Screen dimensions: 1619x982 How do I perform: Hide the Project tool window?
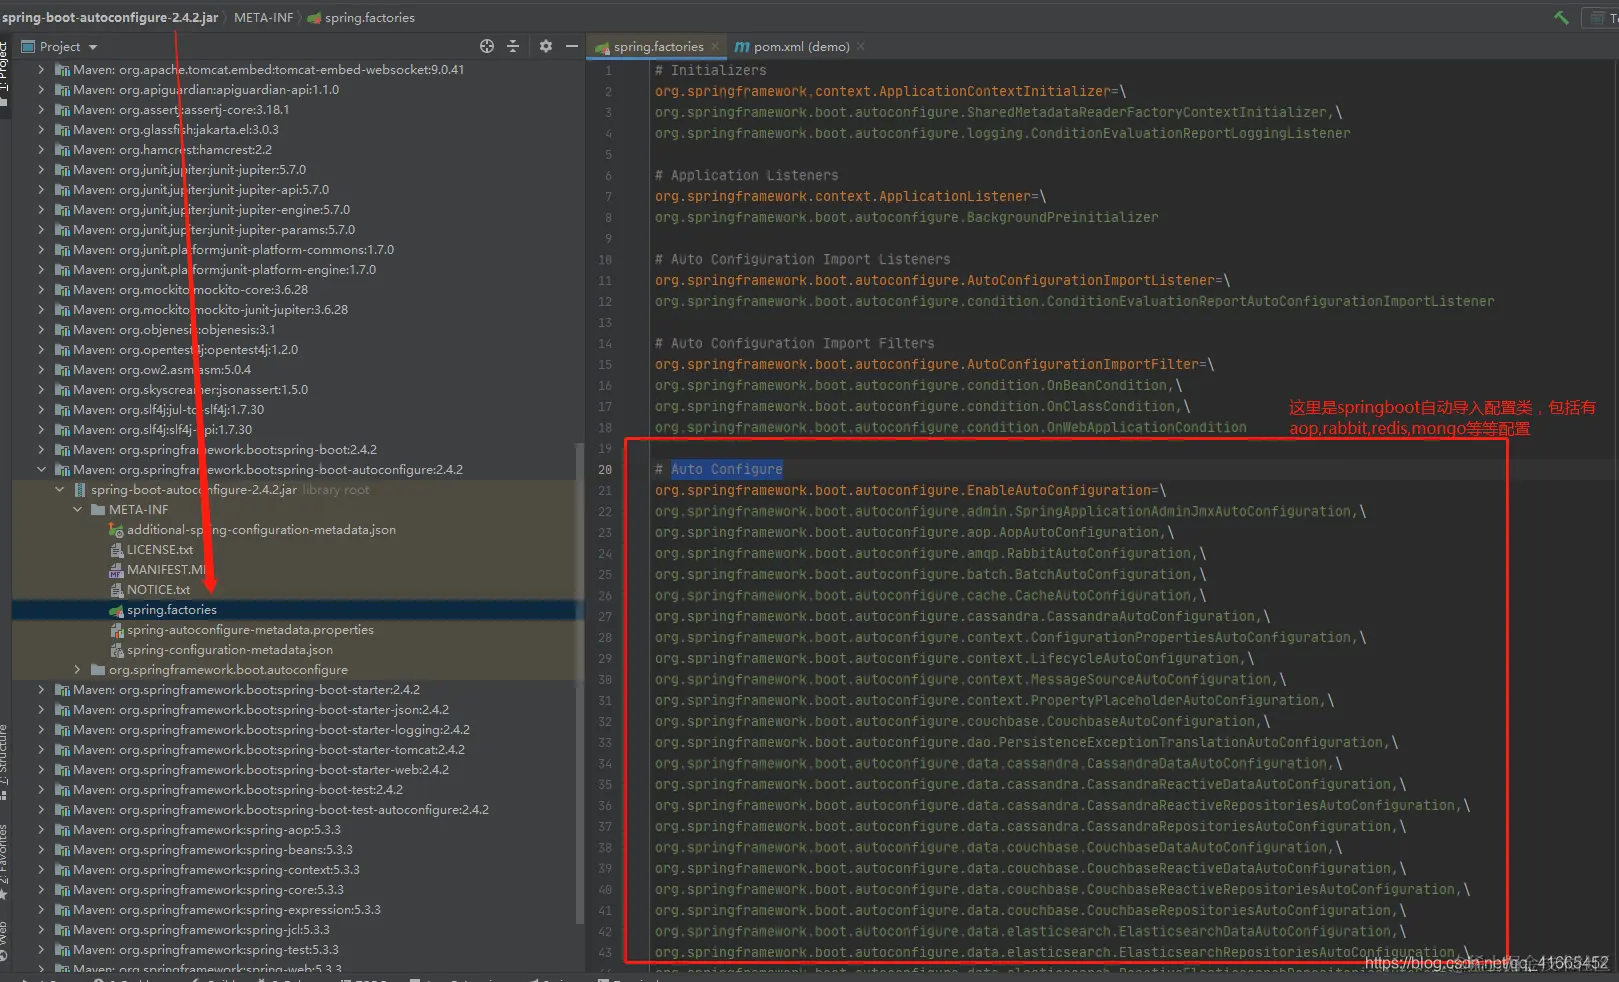click(572, 46)
